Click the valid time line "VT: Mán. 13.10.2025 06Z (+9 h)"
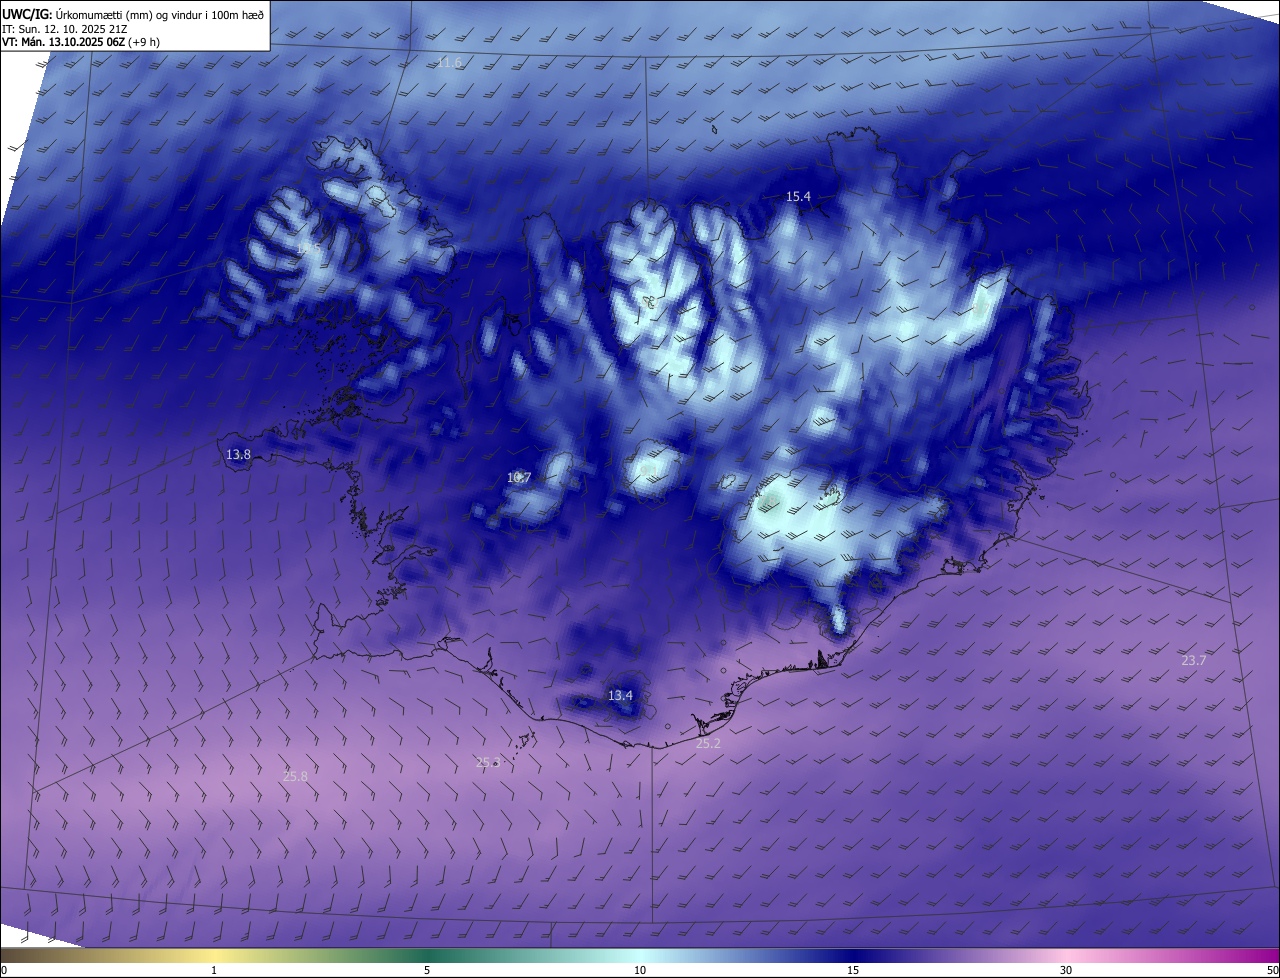This screenshot has height=978, width=1280. pyautogui.click(x=81, y=42)
